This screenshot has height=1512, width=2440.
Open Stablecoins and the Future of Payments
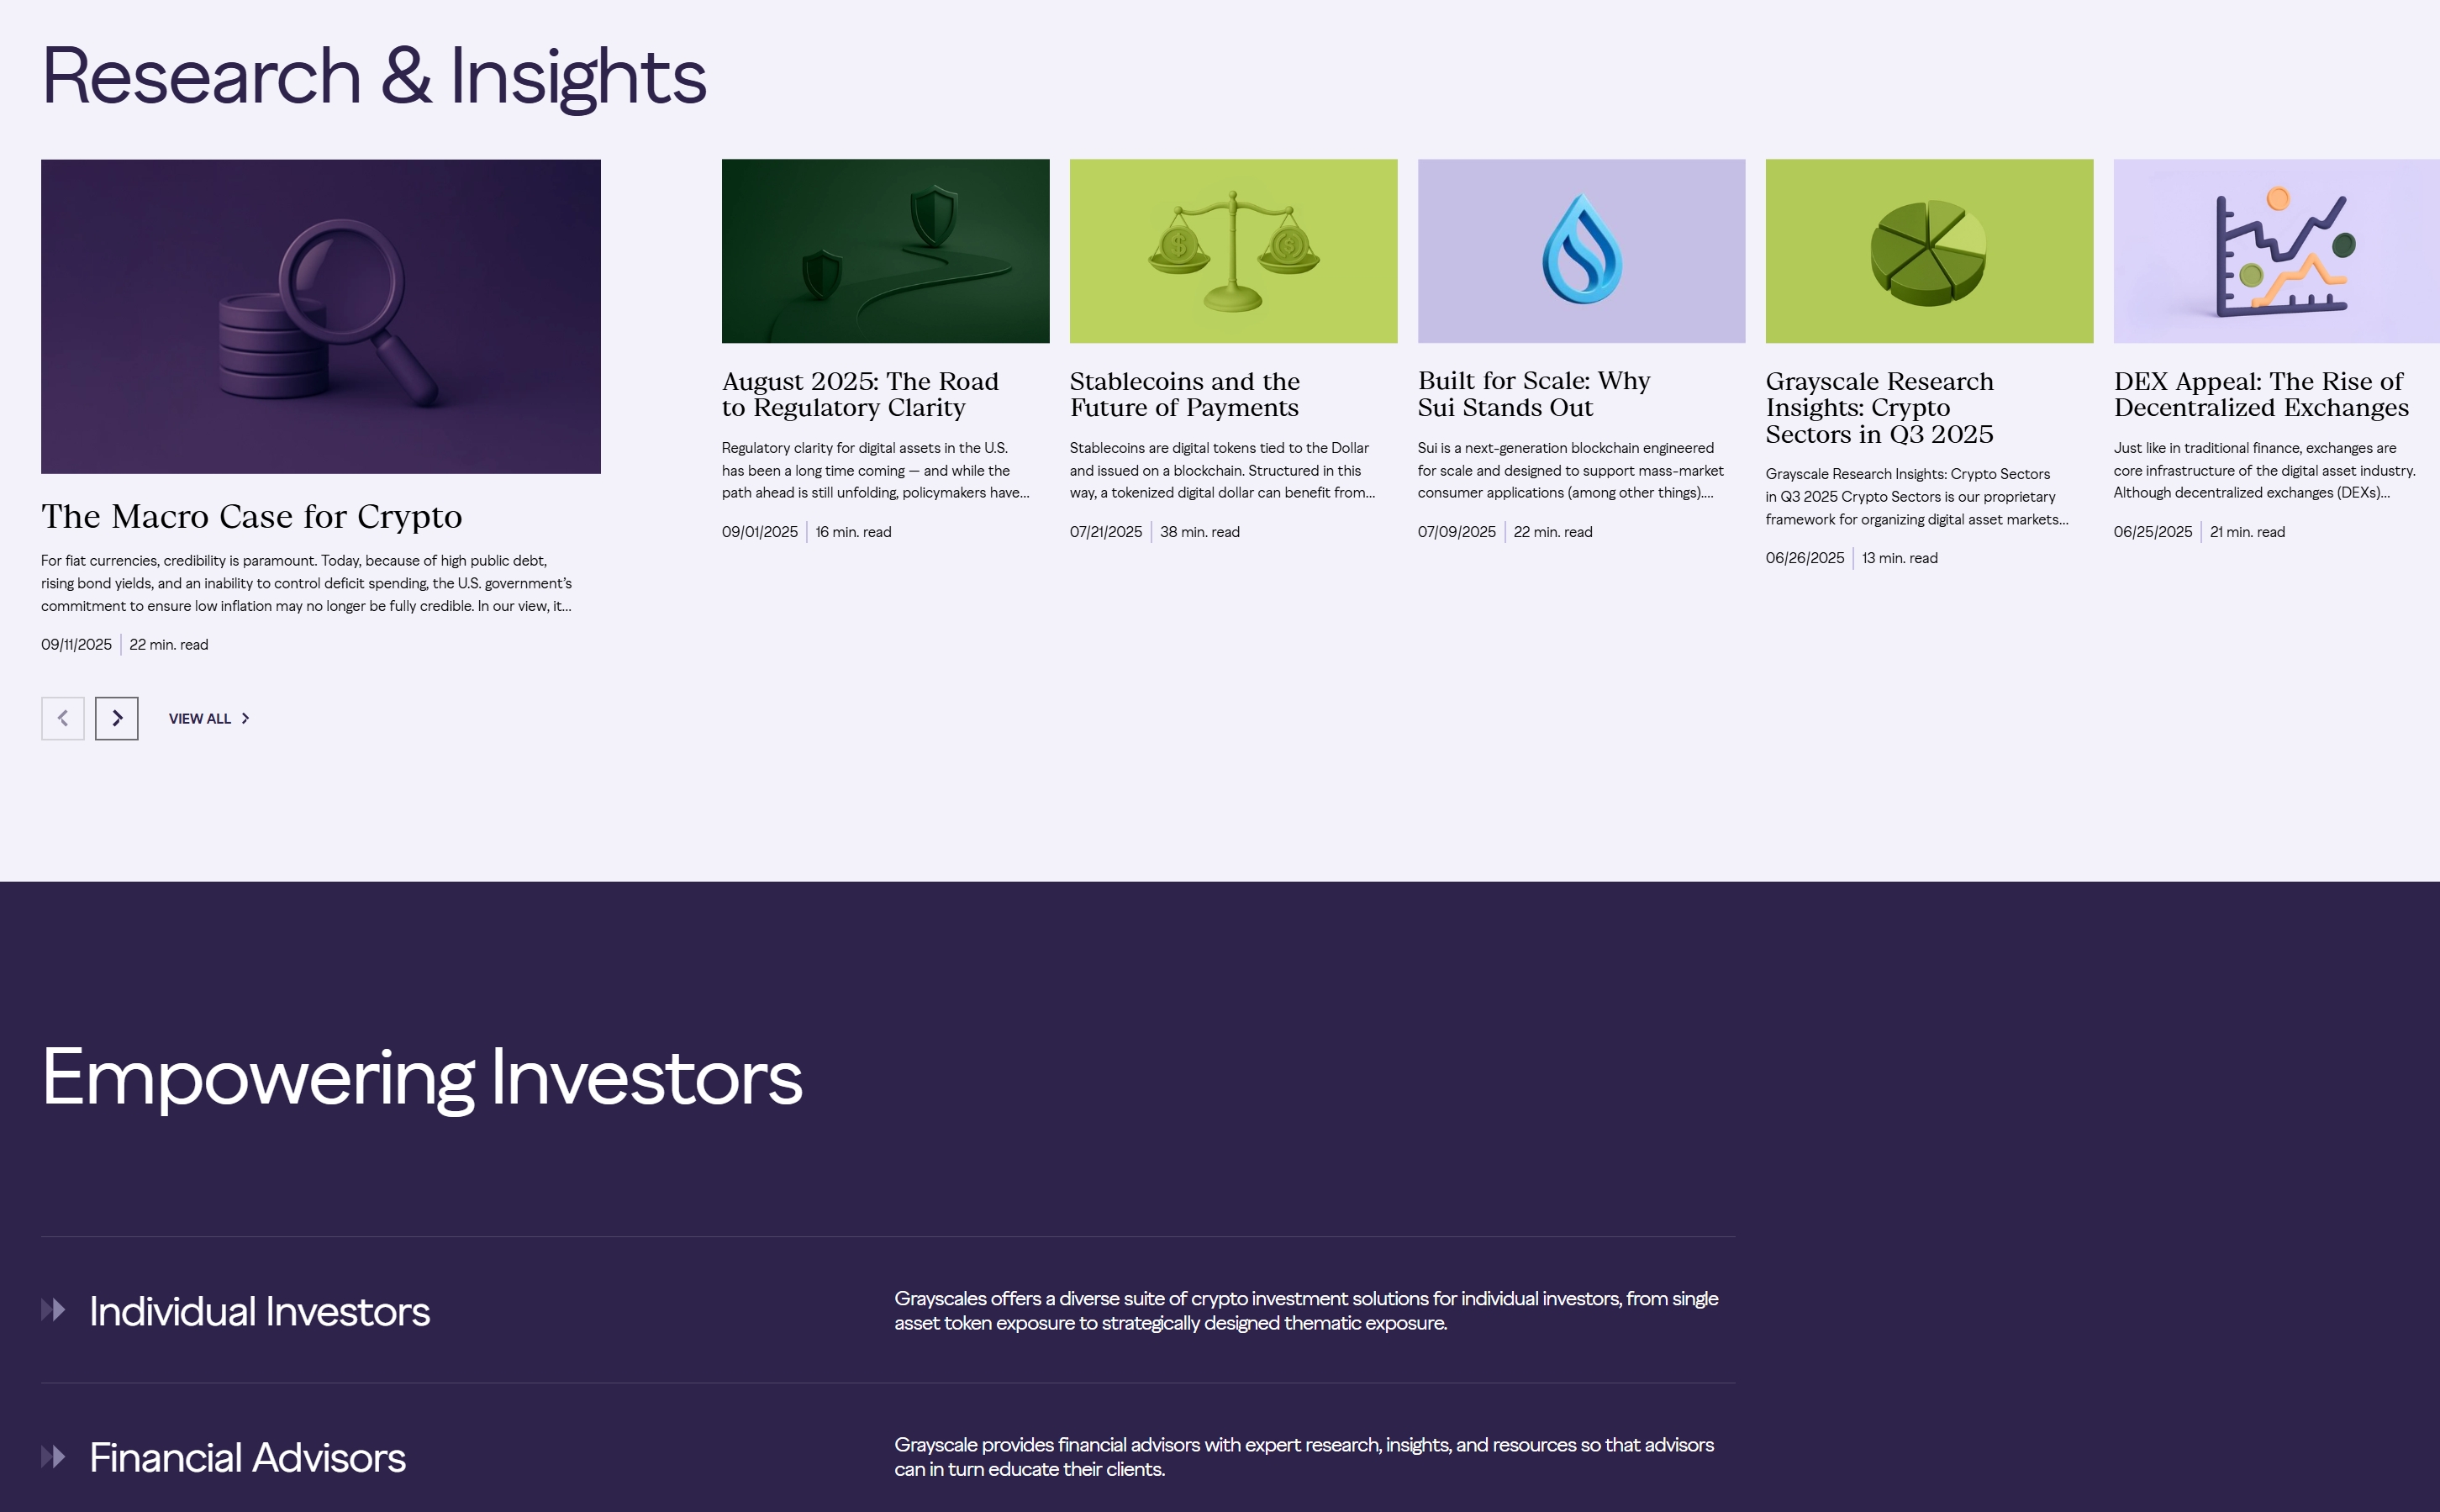click(1185, 394)
